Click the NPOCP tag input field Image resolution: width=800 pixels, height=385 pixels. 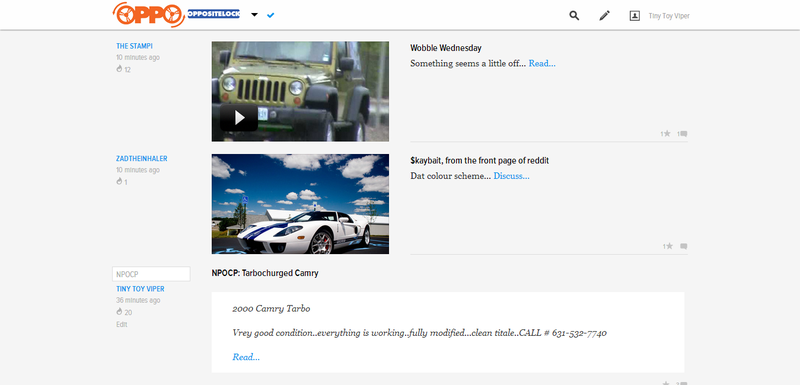pos(151,274)
